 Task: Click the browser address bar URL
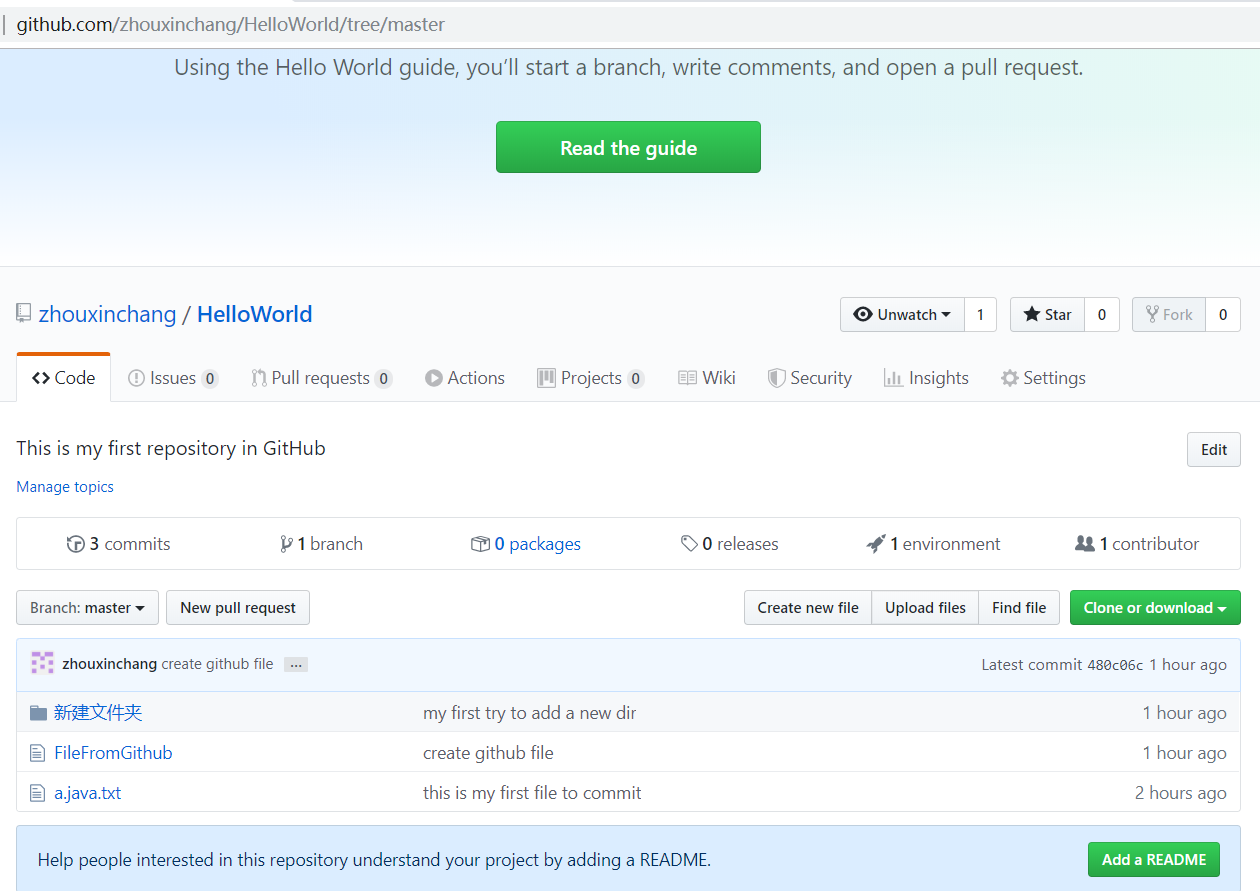click(x=231, y=24)
